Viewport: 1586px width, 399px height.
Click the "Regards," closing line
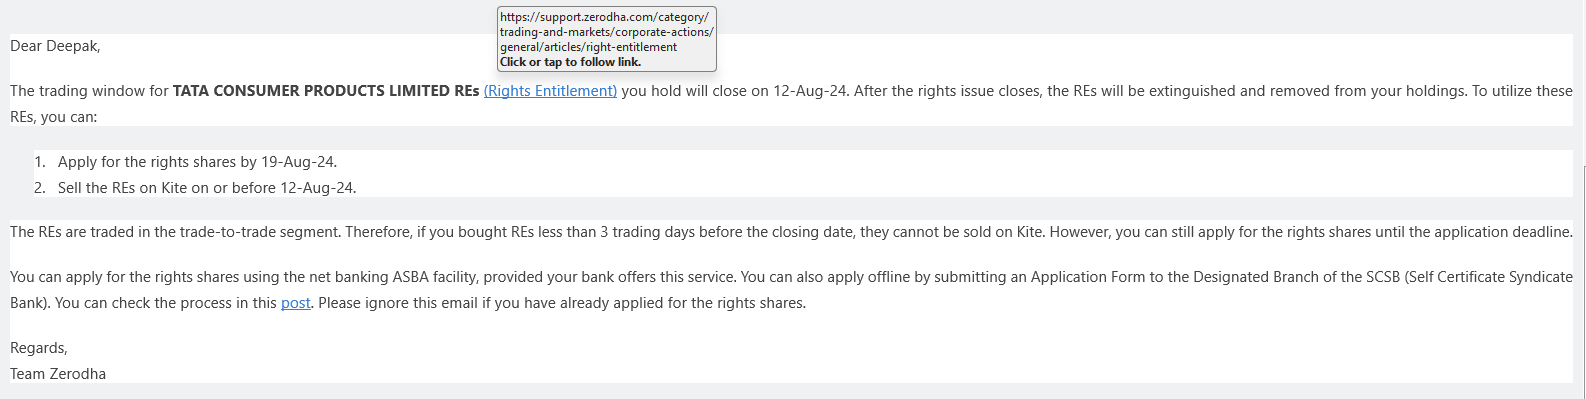click(39, 348)
